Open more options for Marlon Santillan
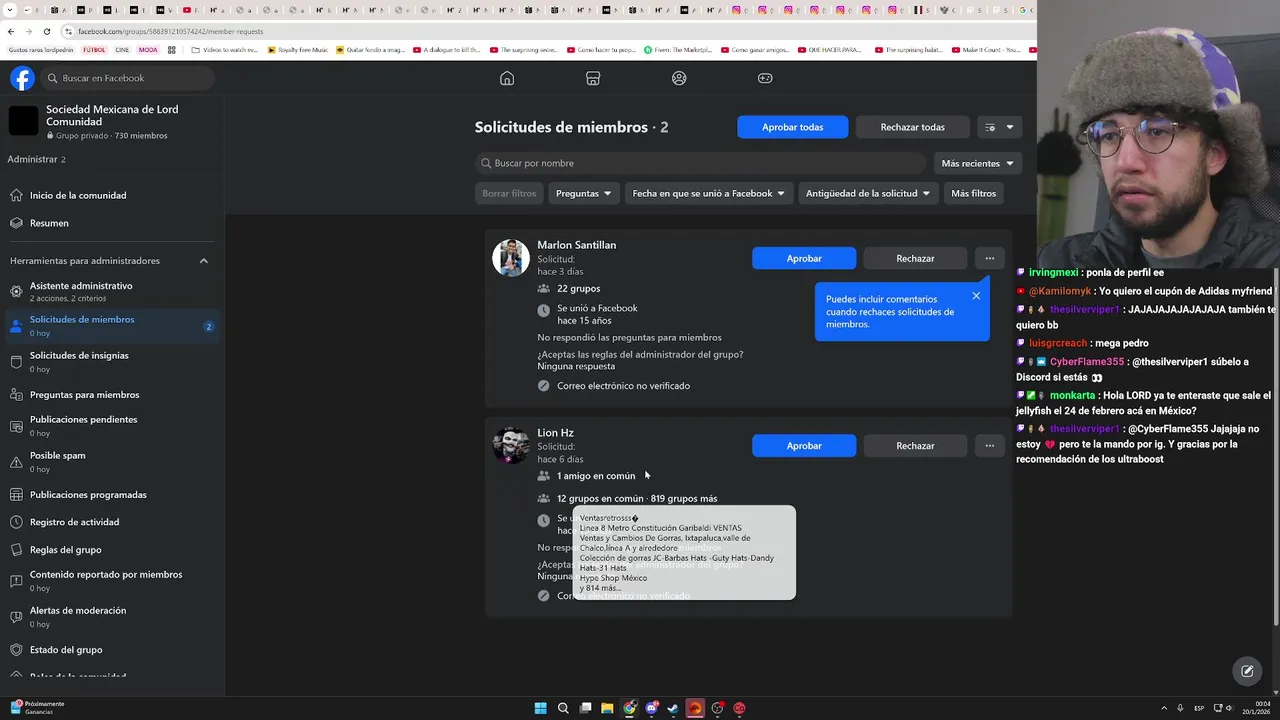 pos(989,258)
